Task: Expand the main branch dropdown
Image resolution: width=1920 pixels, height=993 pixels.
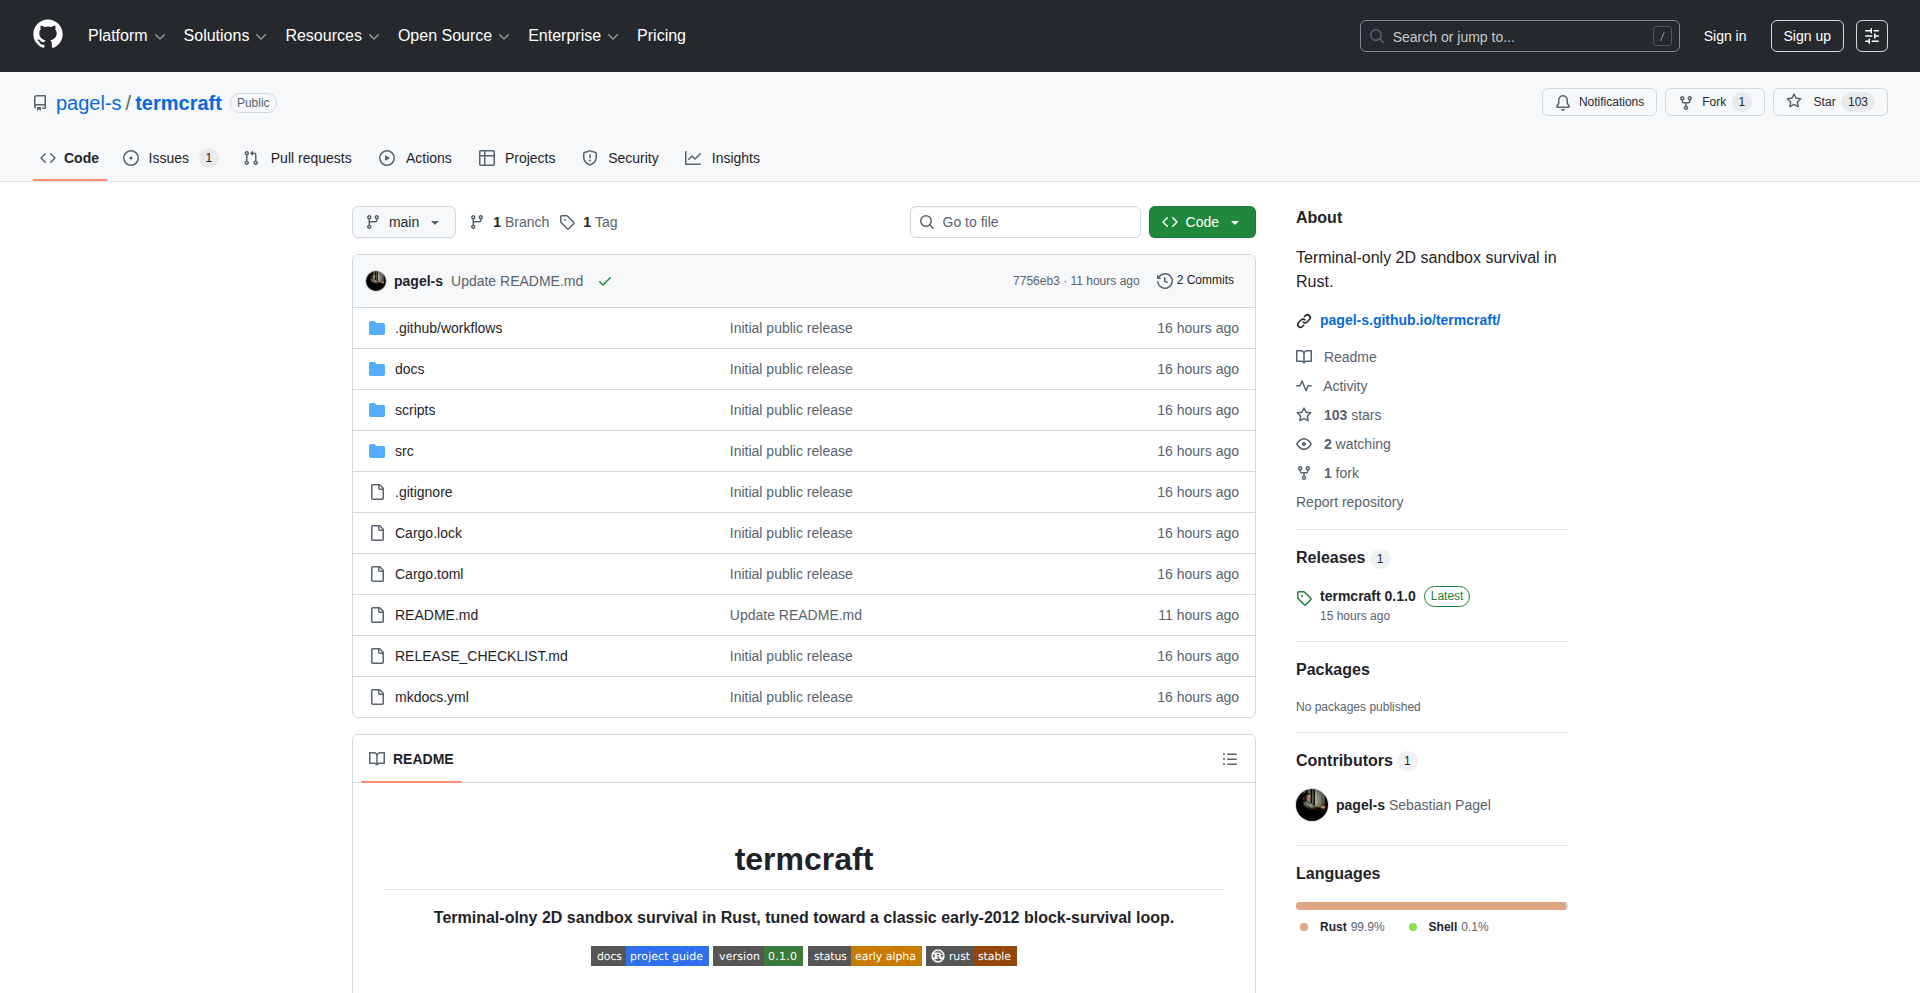Action: coord(403,222)
